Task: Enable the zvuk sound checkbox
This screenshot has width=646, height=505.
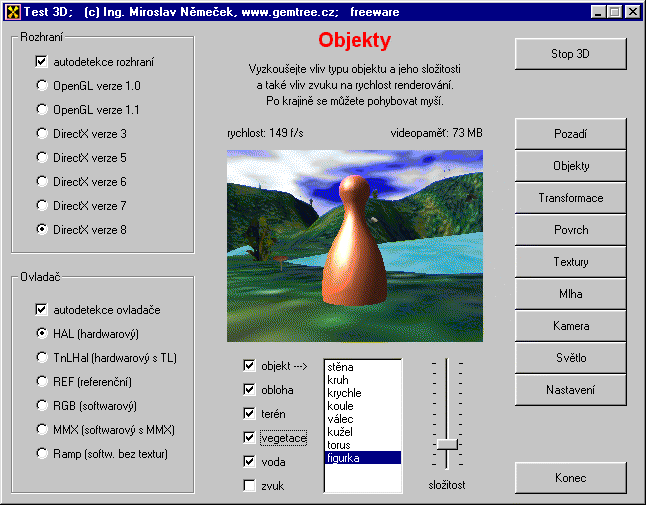Action: coord(249,486)
